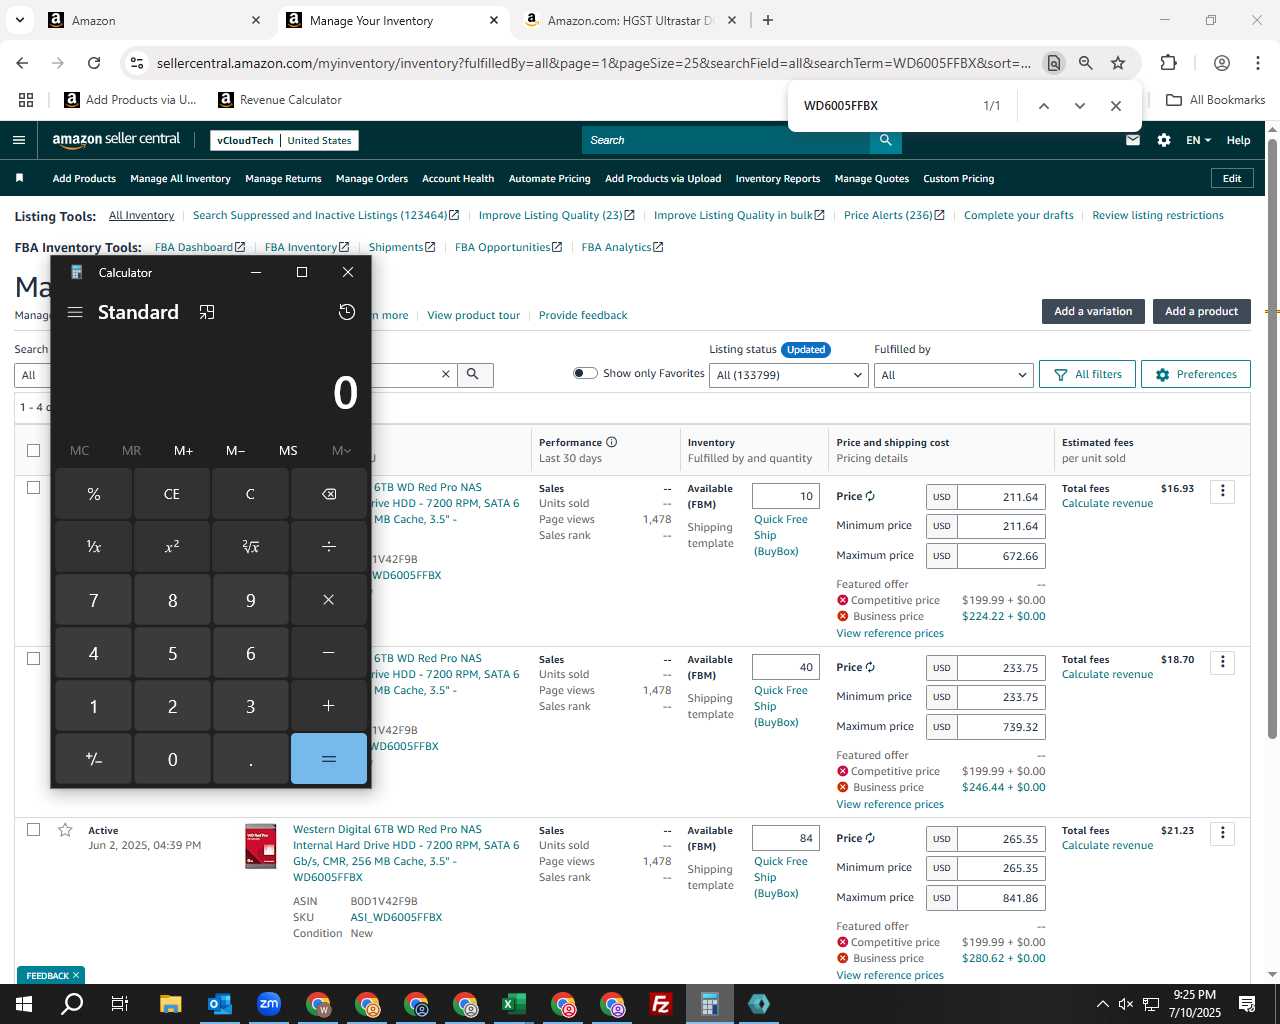Click Calculator backspace key
Image resolution: width=1280 pixels, height=1024 pixels.
pos(329,494)
